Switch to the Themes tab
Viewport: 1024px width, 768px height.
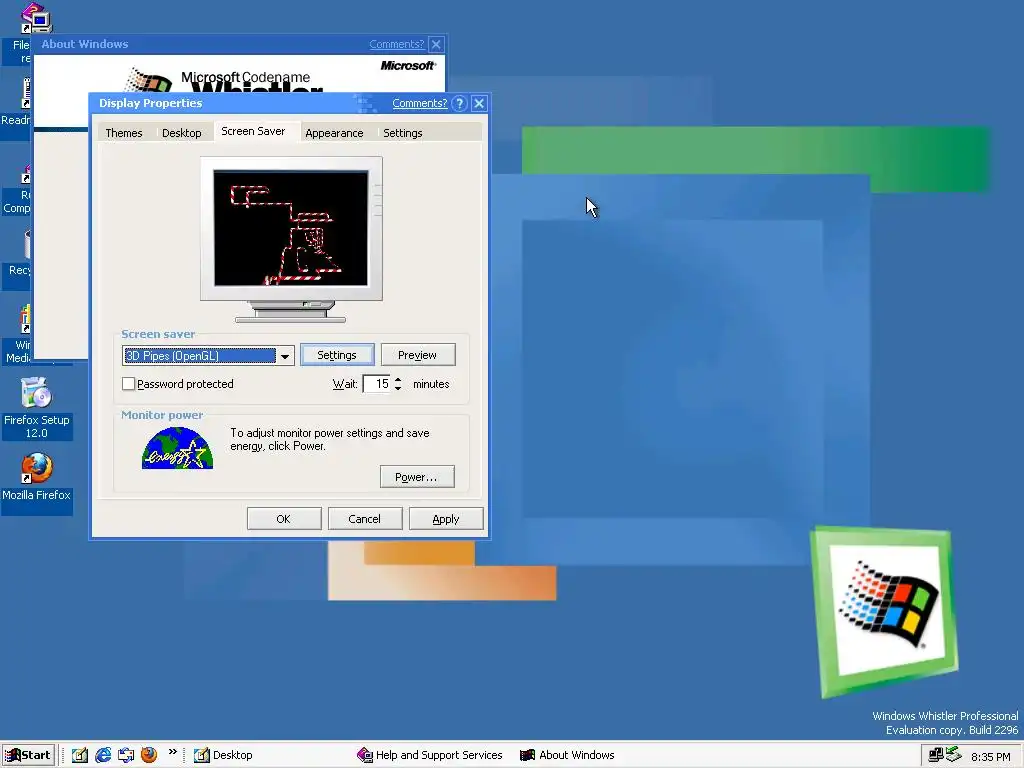[123, 133]
